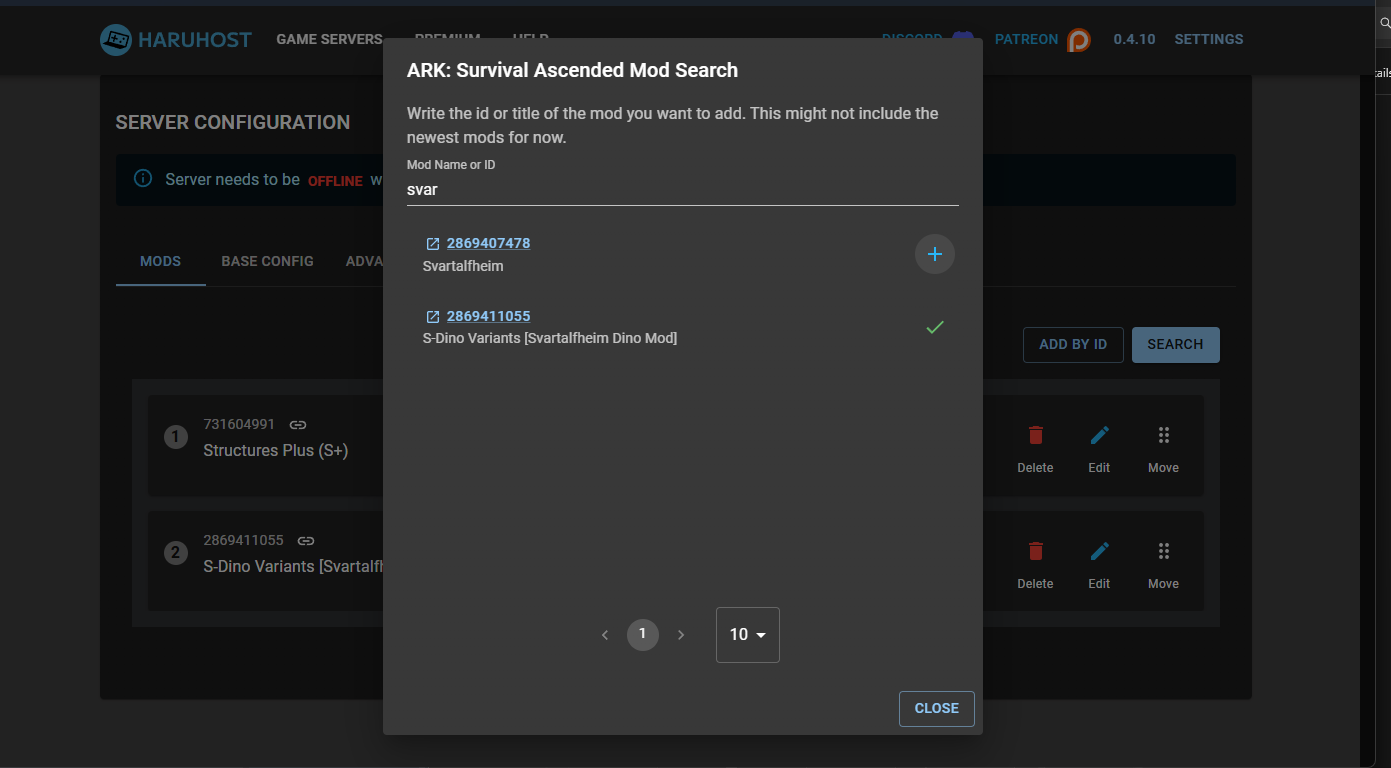
Task: Add the Svartalfheim mod with plus icon
Action: [x=935, y=254]
